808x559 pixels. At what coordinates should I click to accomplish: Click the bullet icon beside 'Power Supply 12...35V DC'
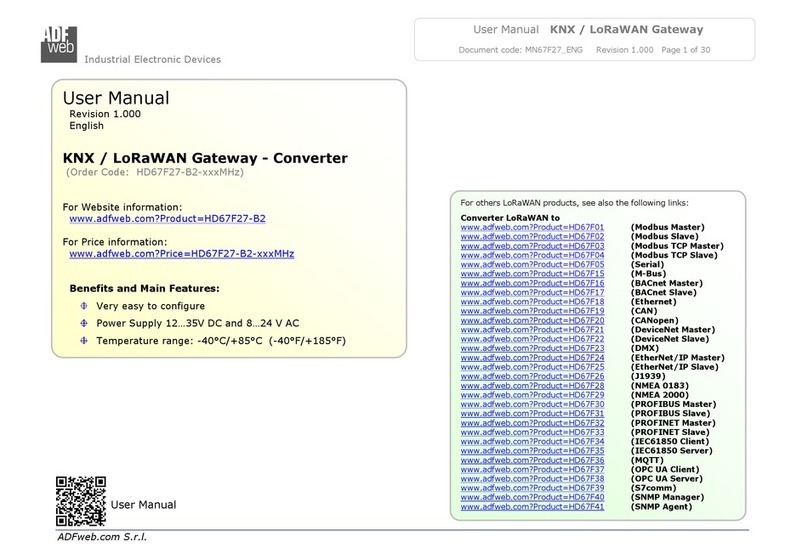[84, 323]
